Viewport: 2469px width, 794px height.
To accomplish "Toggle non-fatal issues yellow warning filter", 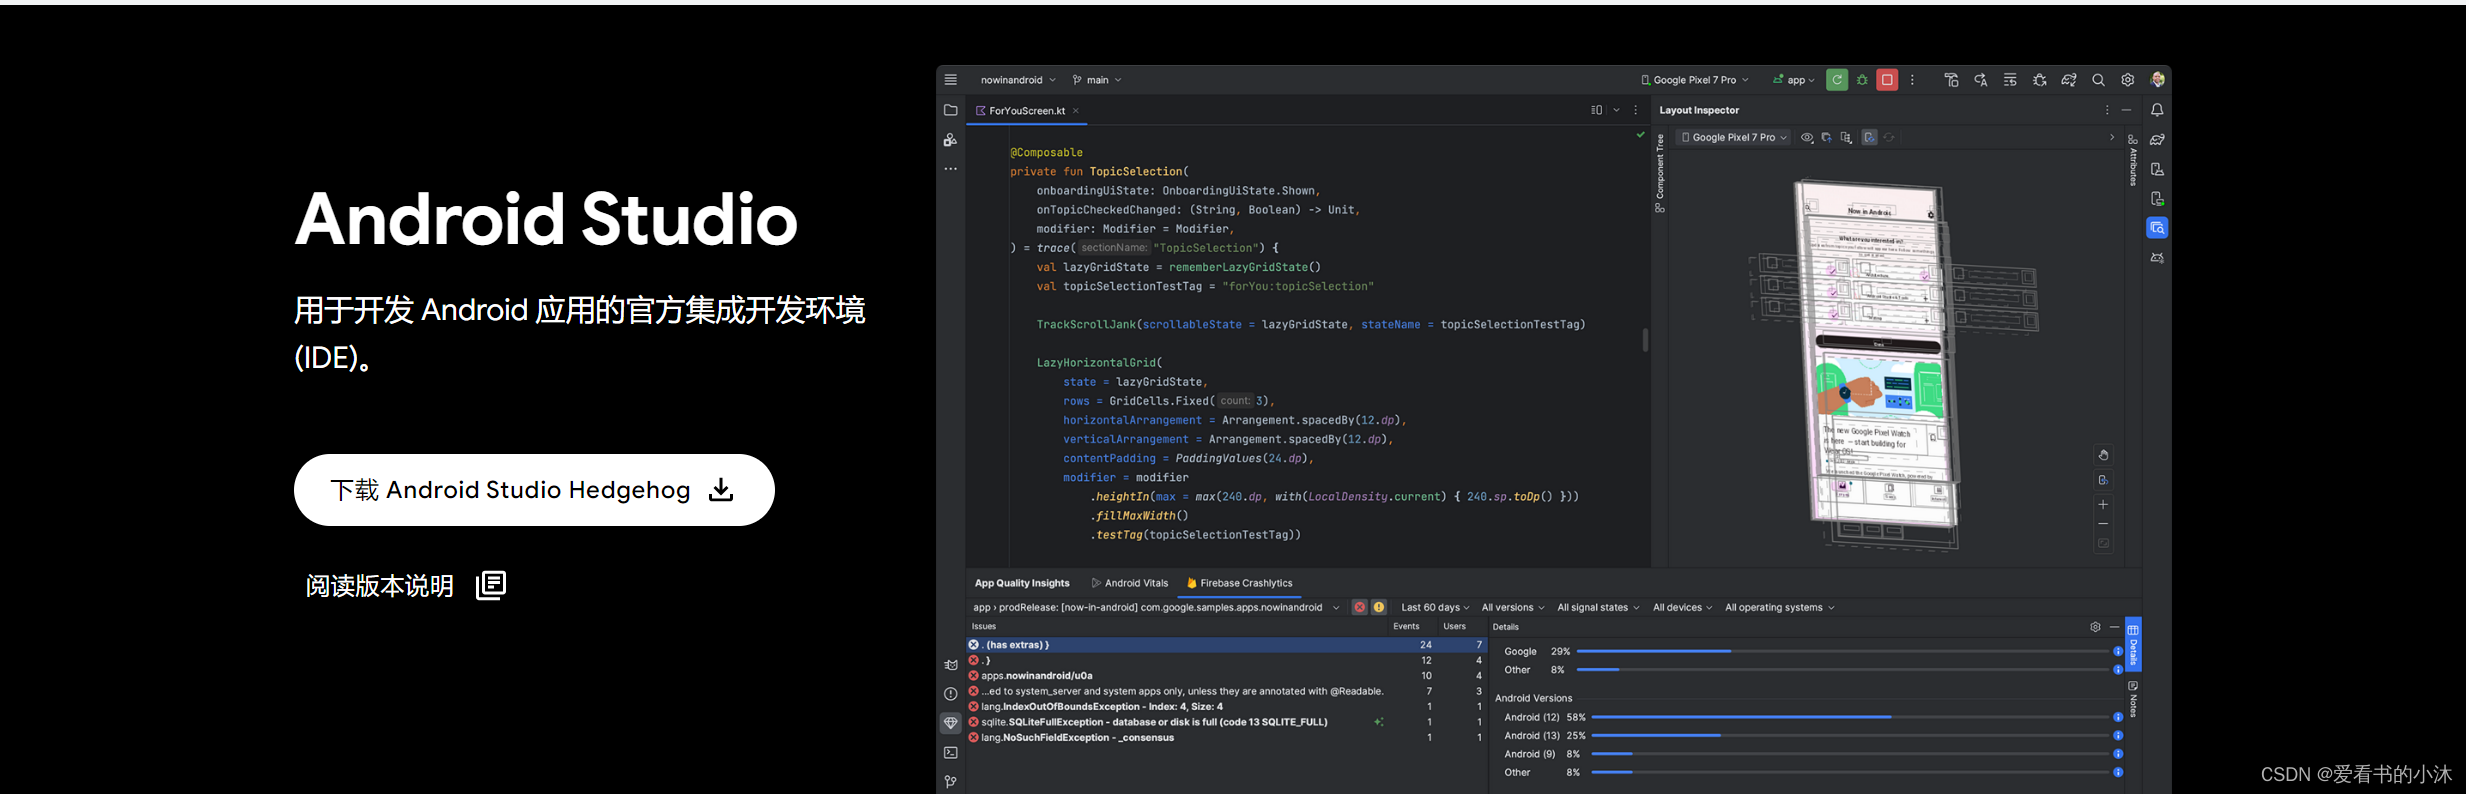I will point(1379,607).
